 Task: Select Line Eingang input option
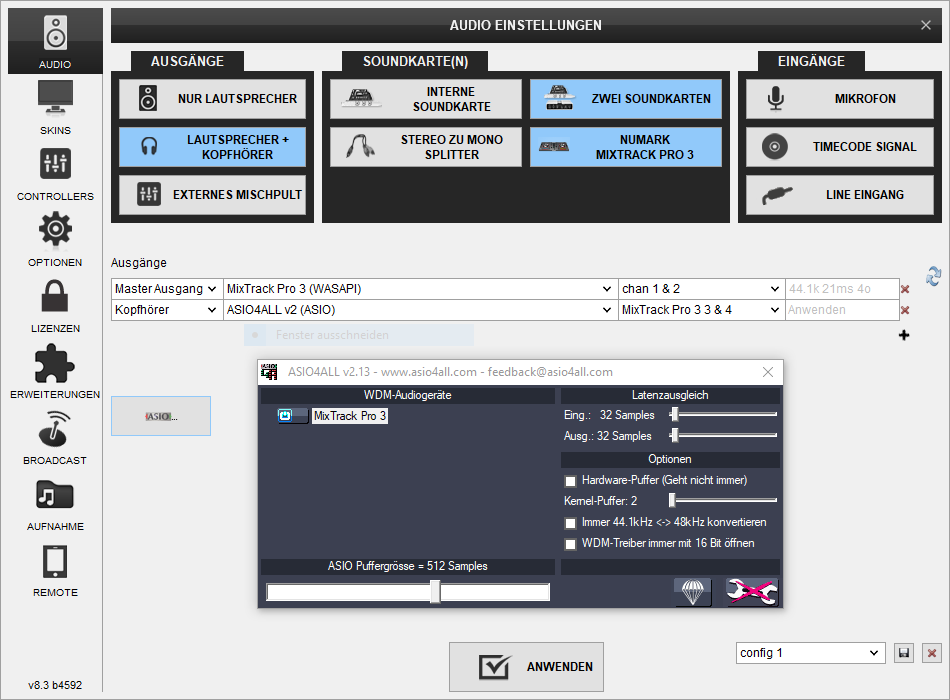click(840, 195)
